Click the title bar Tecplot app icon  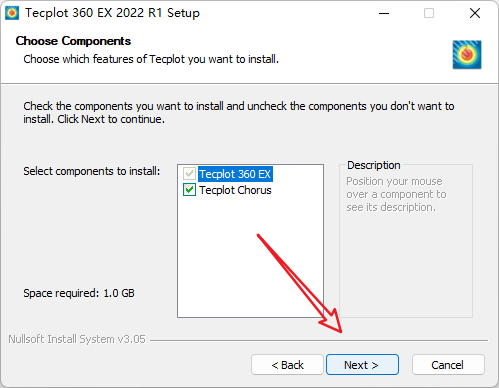click(12, 13)
